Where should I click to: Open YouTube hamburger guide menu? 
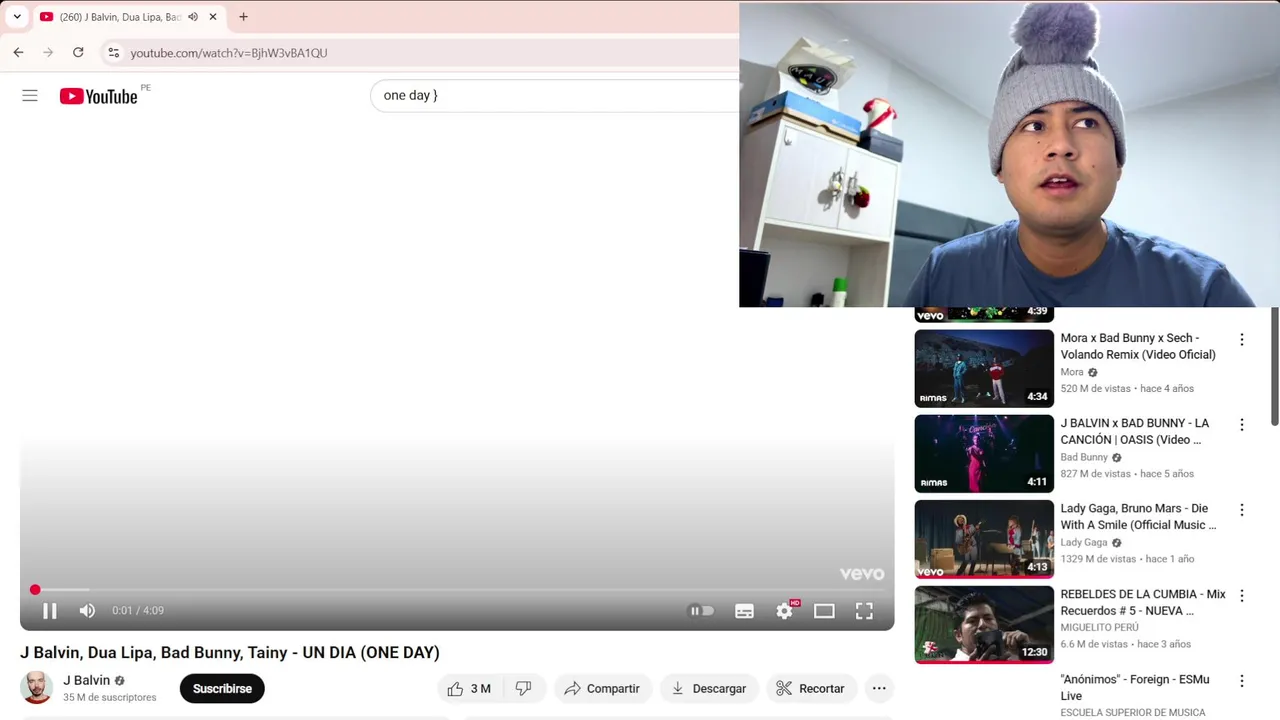tap(30, 96)
